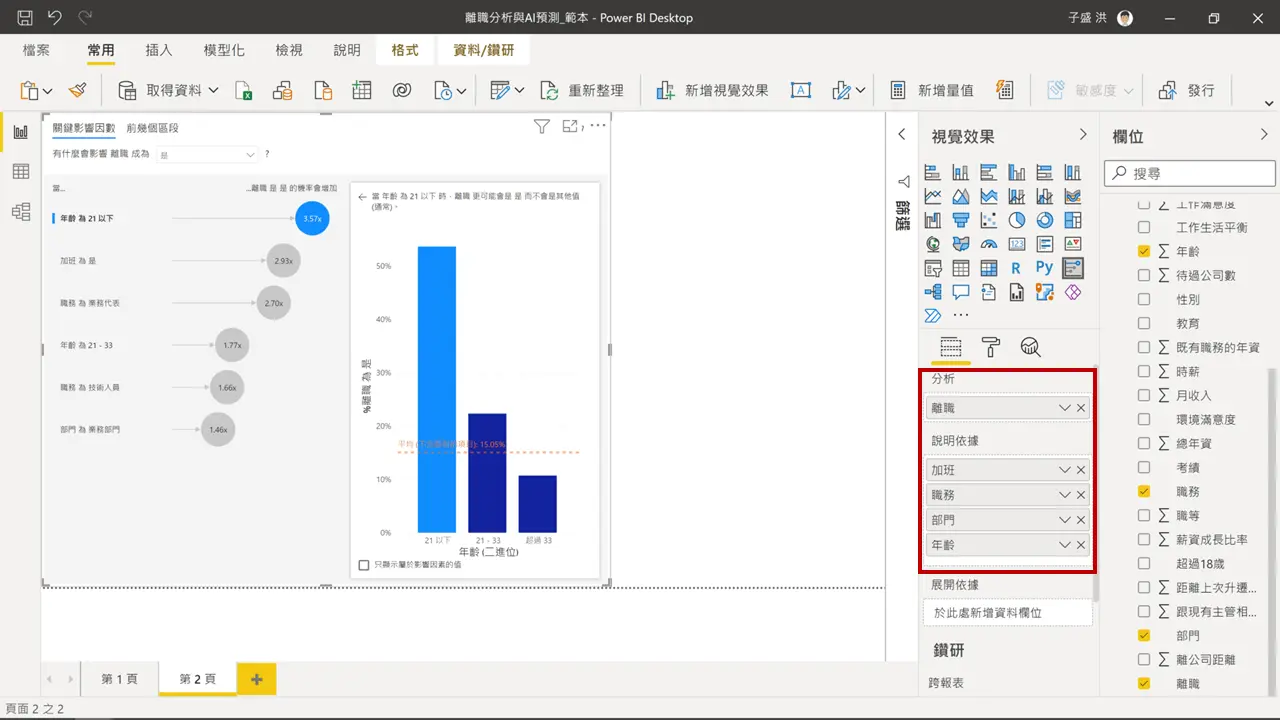Collapse the 視覺效果 pane with the chevron

1082,134
